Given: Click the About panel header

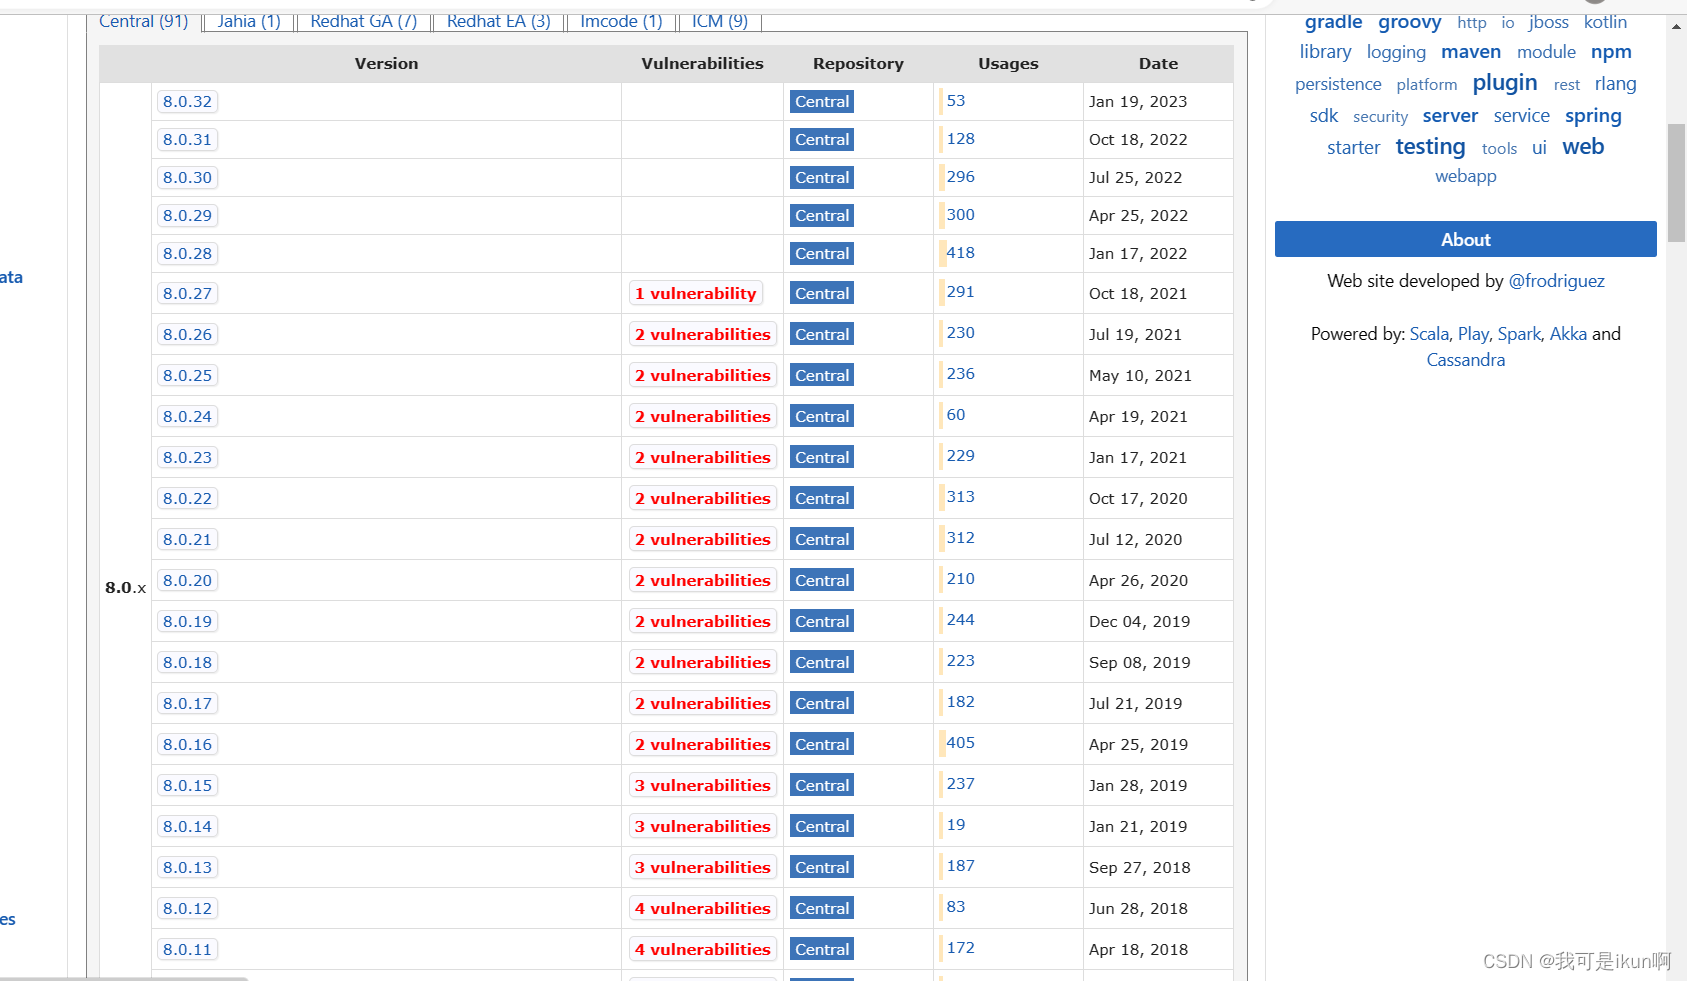Looking at the screenshot, I should point(1465,239).
